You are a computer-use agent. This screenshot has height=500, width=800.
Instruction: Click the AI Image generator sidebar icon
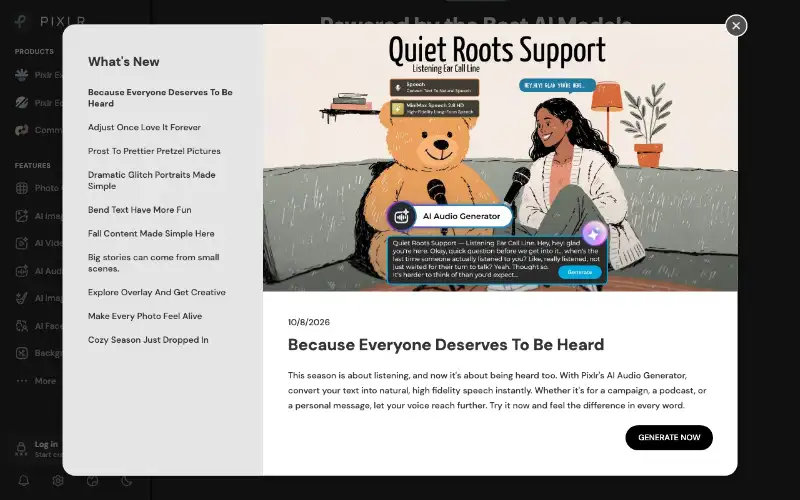coord(21,216)
